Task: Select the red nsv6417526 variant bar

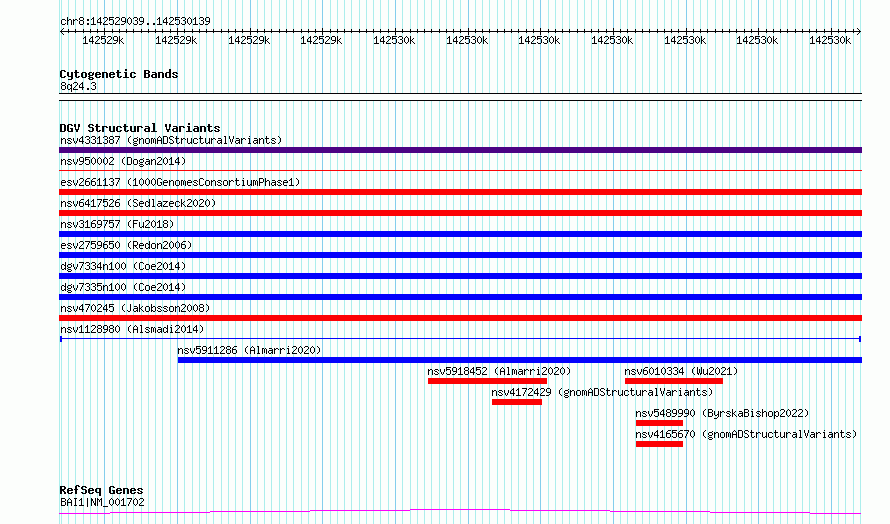Action: (460, 213)
